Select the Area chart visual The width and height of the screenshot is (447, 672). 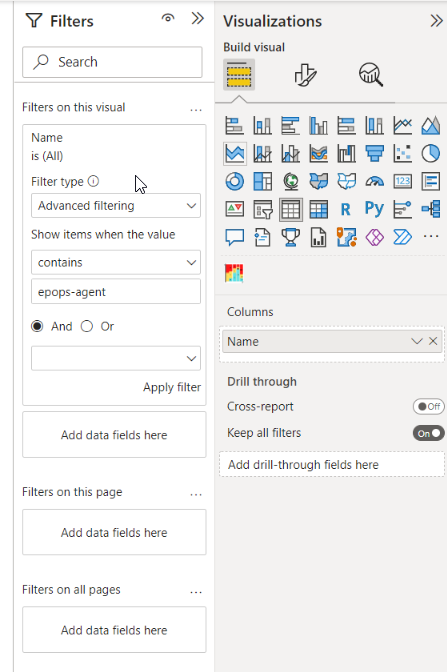431,126
